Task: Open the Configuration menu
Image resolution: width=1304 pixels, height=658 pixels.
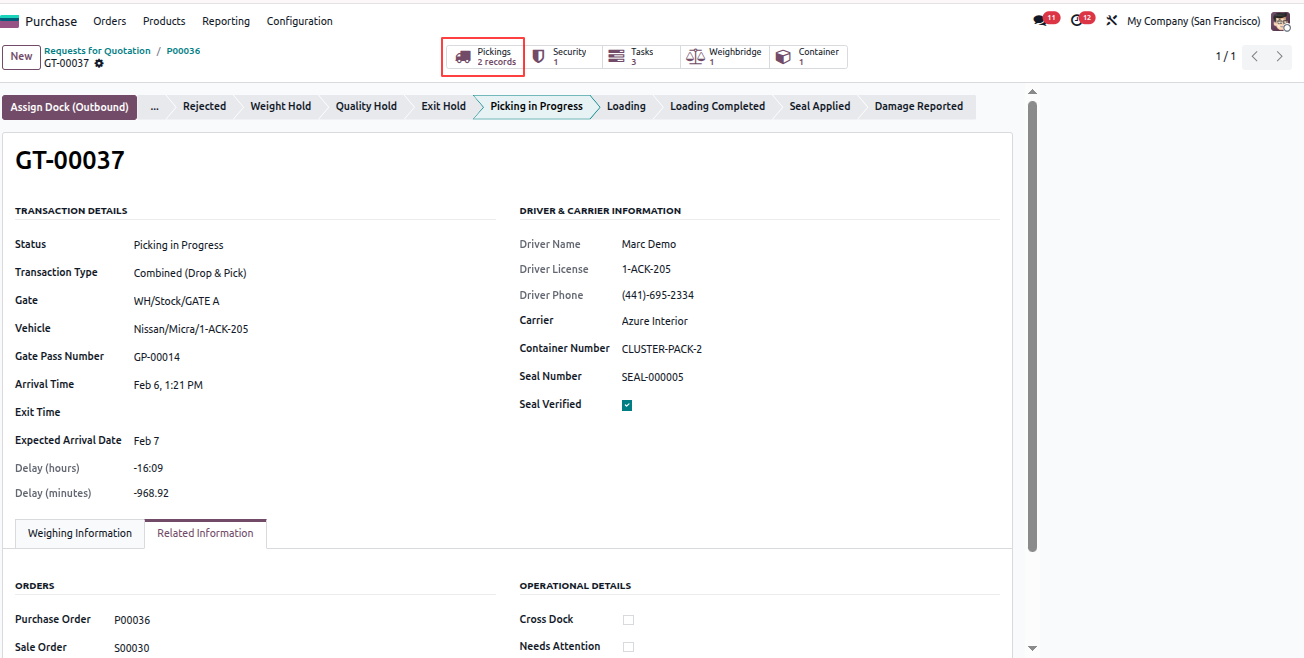Action: tap(299, 21)
